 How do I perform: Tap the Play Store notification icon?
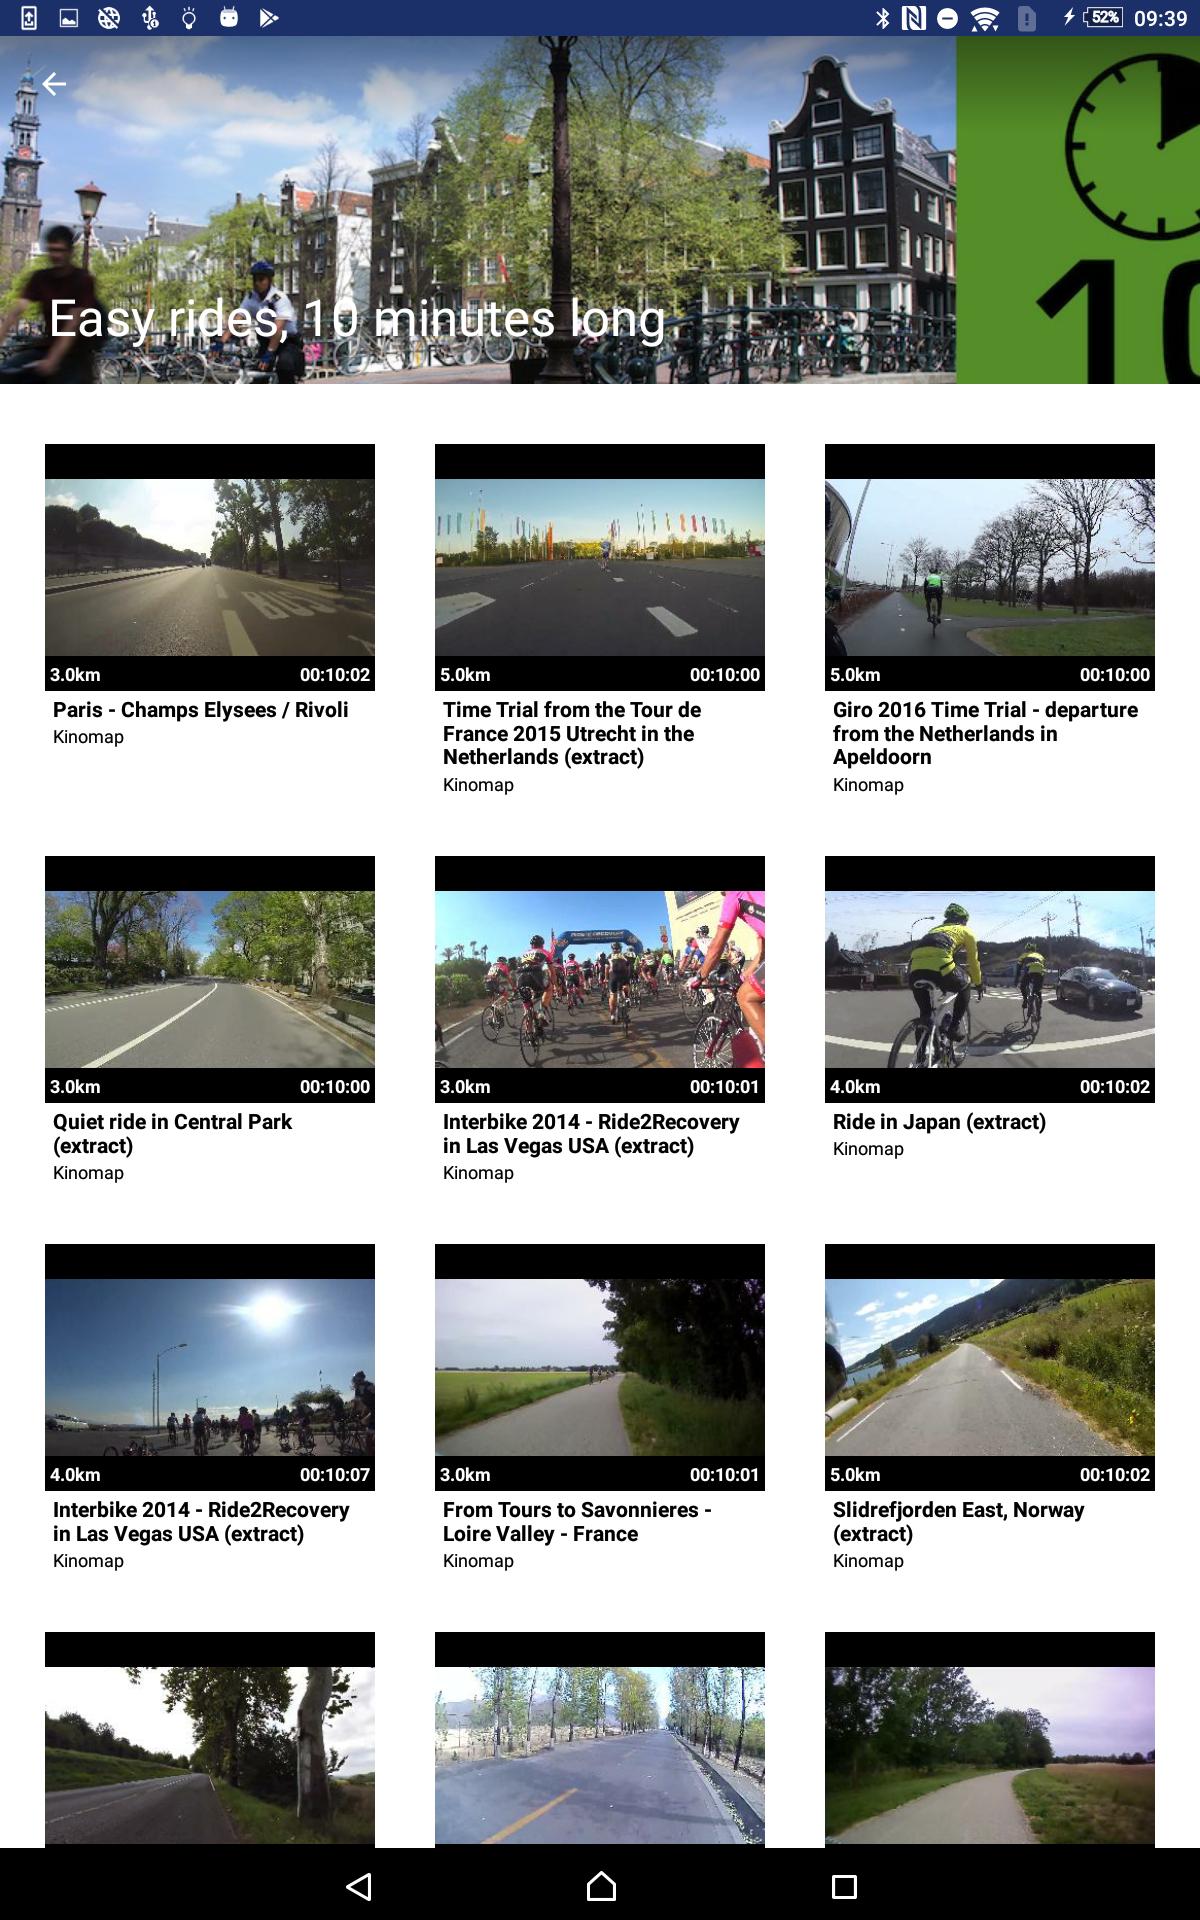pos(268,17)
